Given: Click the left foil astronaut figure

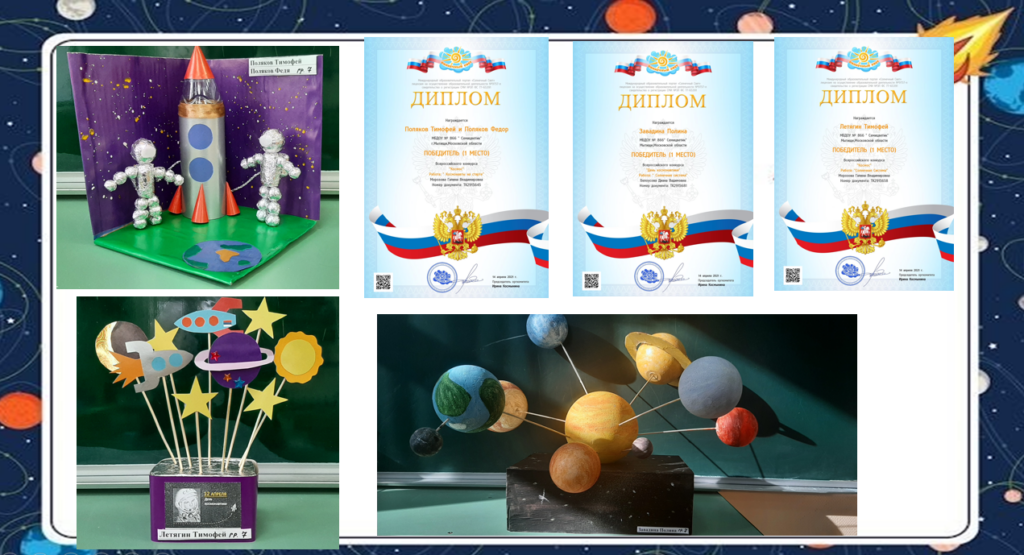Looking at the screenshot, I should [144, 182].
